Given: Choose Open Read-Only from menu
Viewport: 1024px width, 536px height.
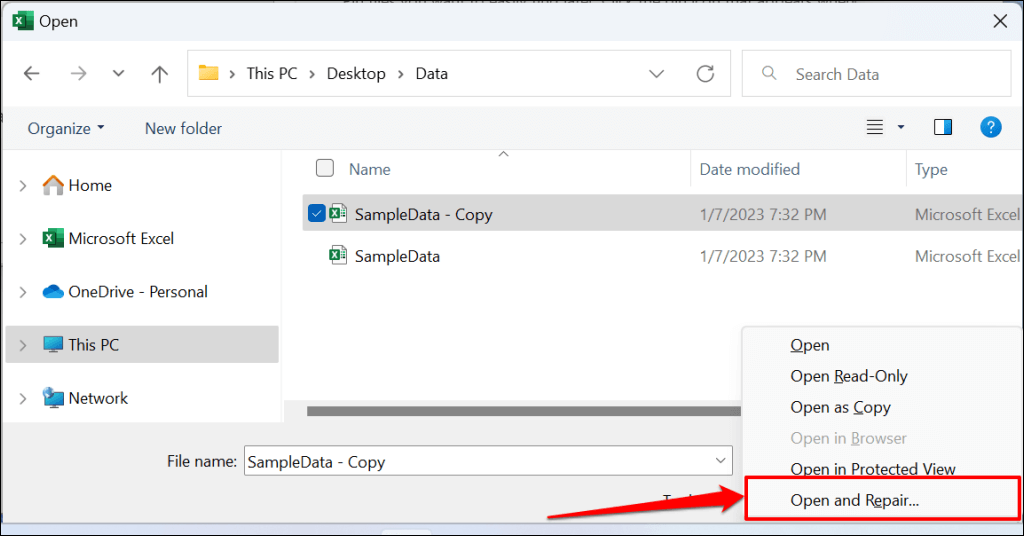Looking at the screenshot, I should [848, 376].
